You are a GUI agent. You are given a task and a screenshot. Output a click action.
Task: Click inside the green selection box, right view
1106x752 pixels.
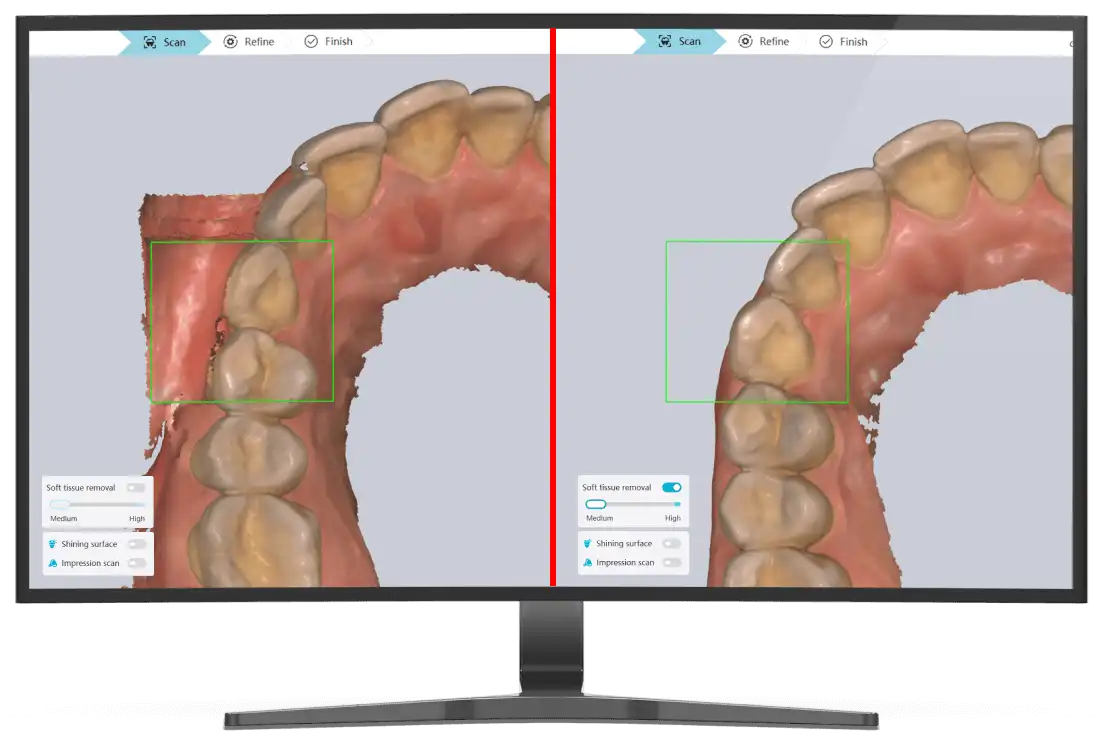coord(756,321)
